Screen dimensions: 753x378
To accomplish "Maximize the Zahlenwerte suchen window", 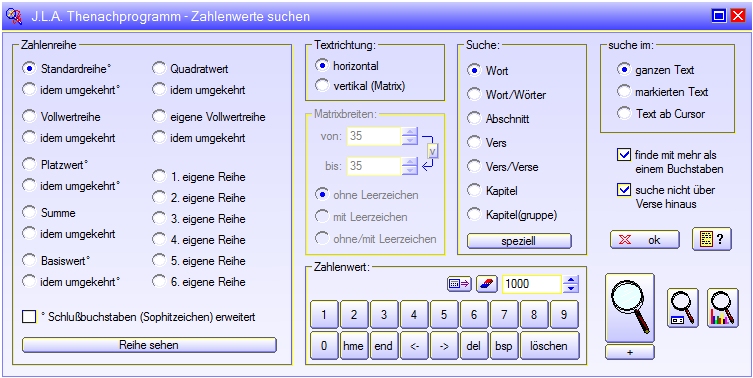I will [x=719, y=16].
